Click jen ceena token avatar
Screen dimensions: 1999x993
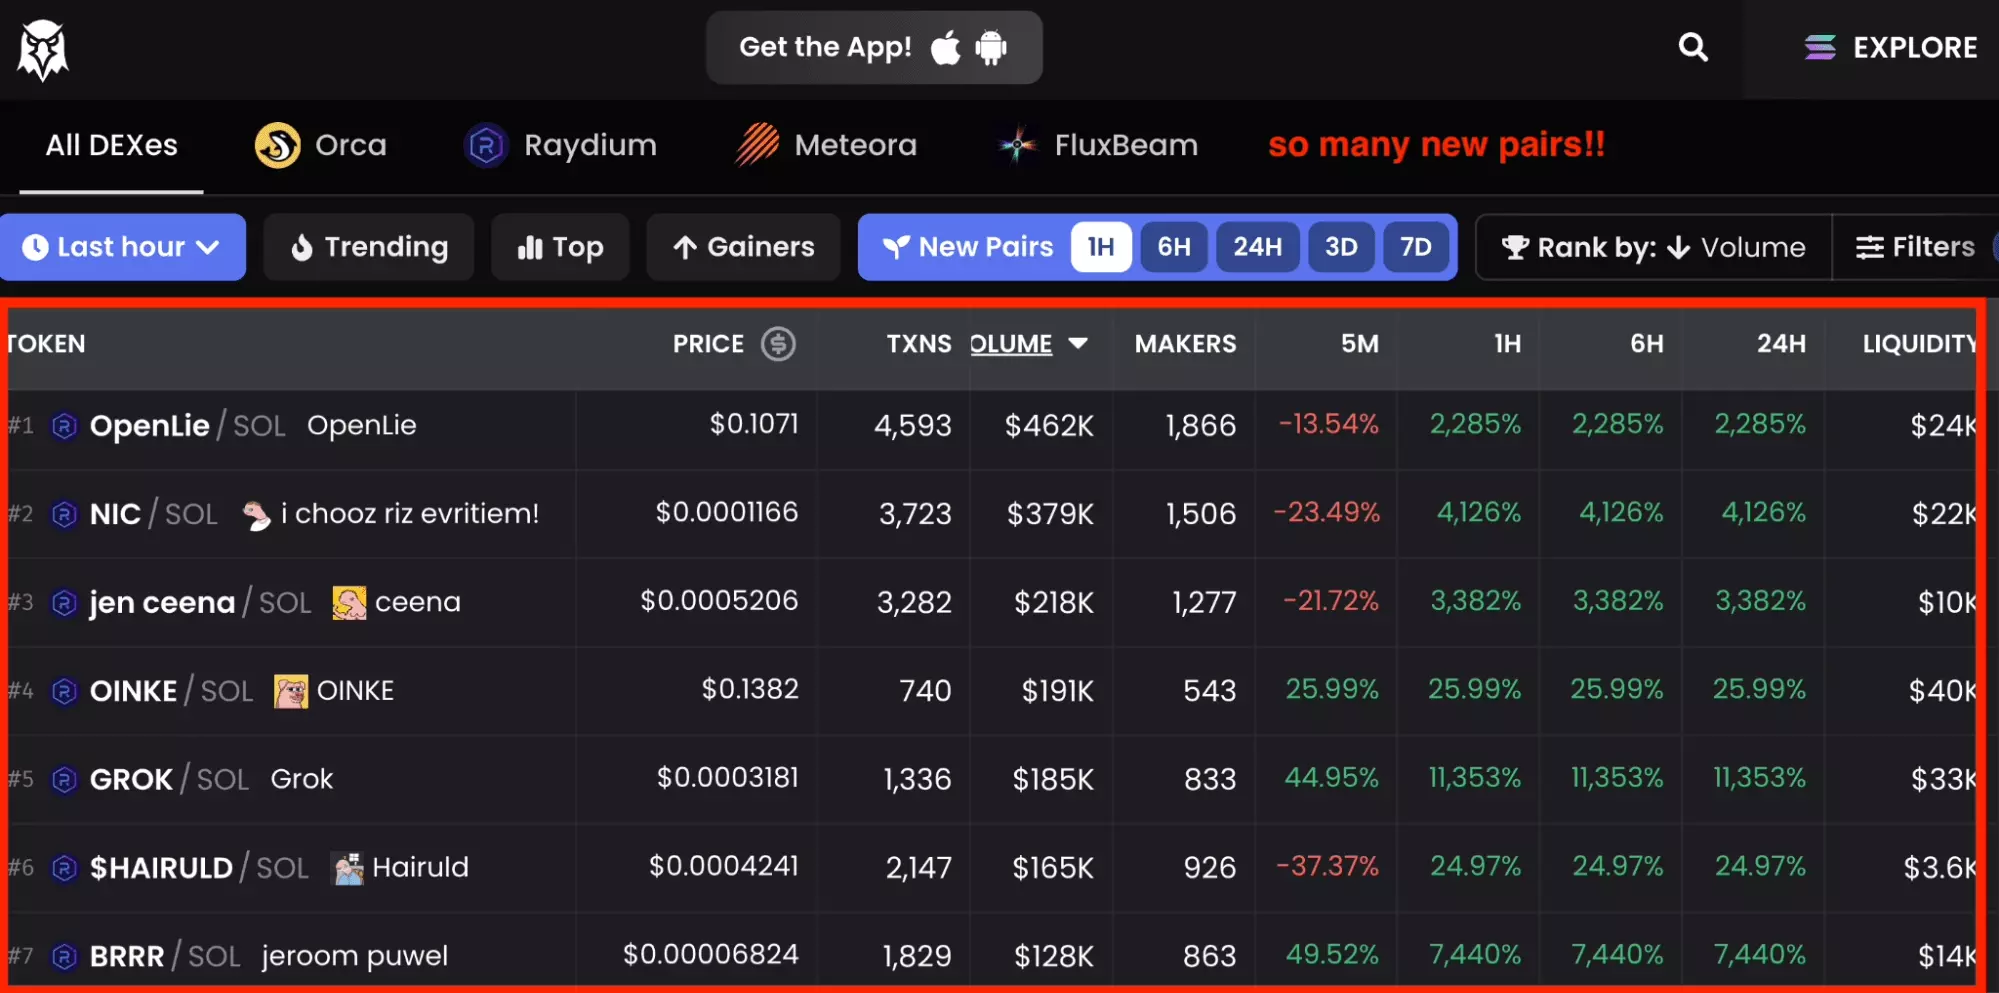click(349, 603)
